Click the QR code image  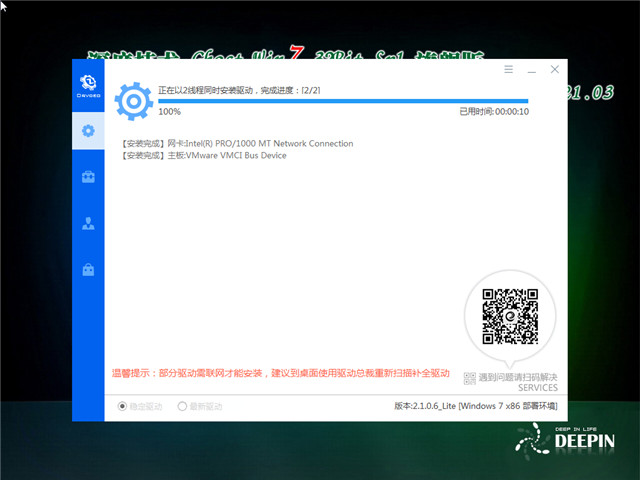point(510,316)
